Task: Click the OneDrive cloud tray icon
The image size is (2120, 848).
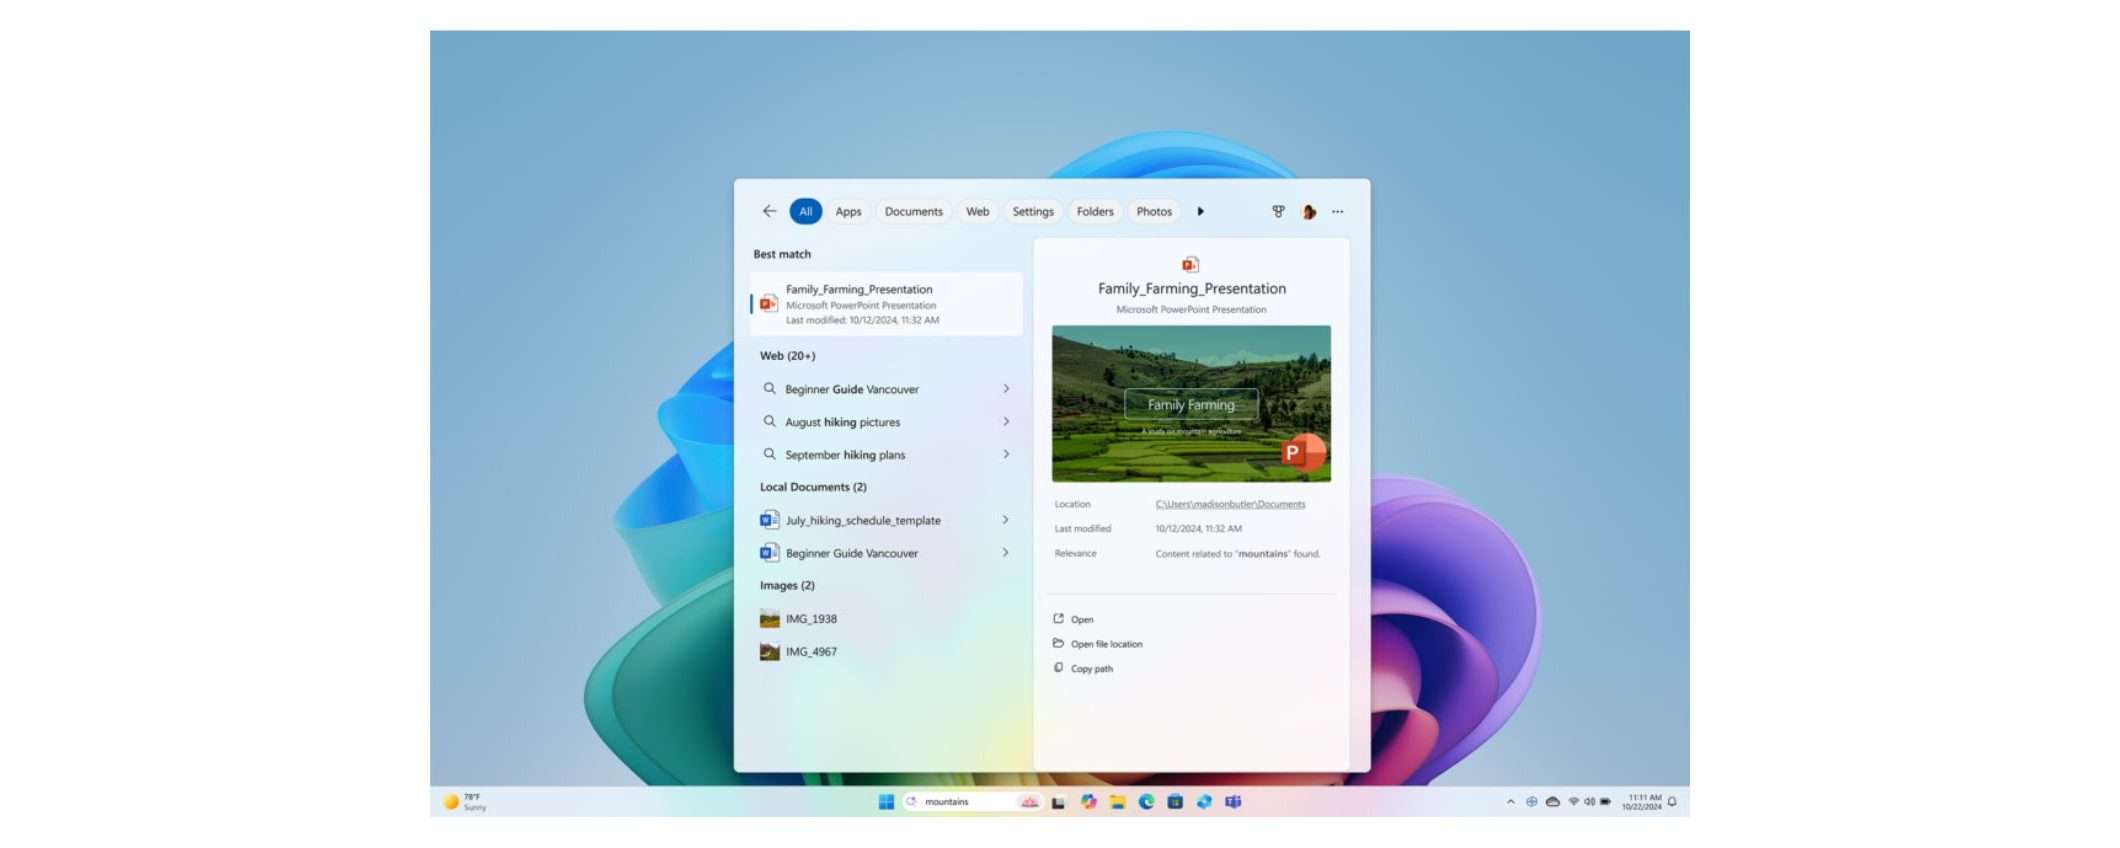Action: pyautogui.click(x=1552, y=801)
